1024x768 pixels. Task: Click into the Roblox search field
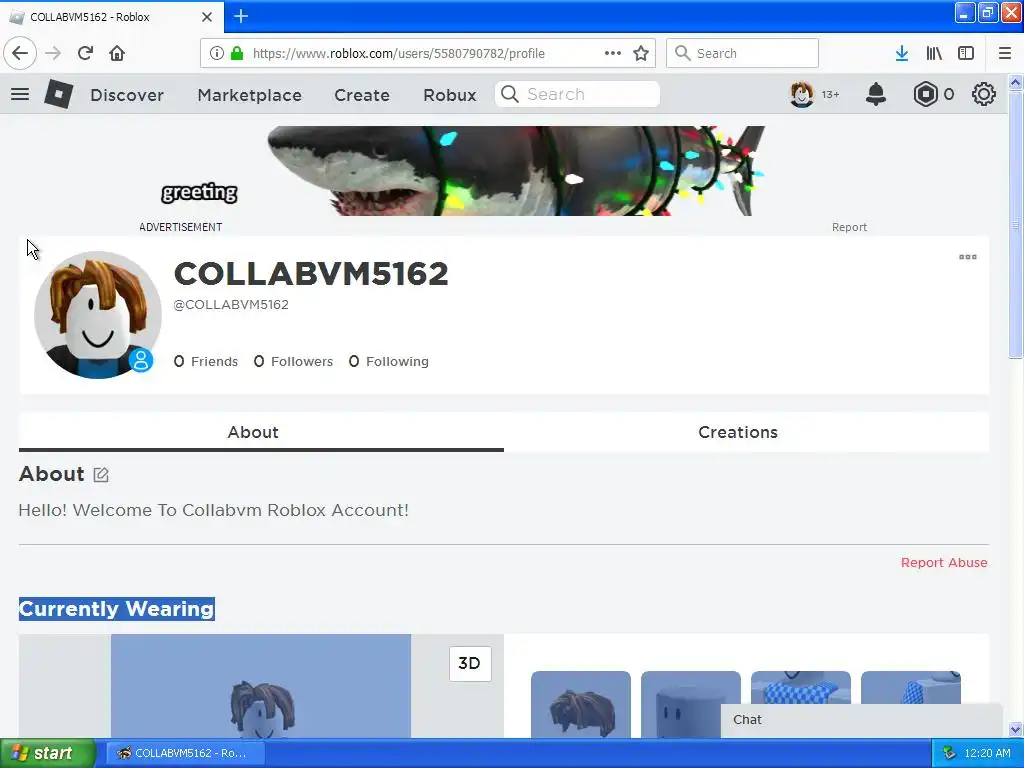coord(577,95)
